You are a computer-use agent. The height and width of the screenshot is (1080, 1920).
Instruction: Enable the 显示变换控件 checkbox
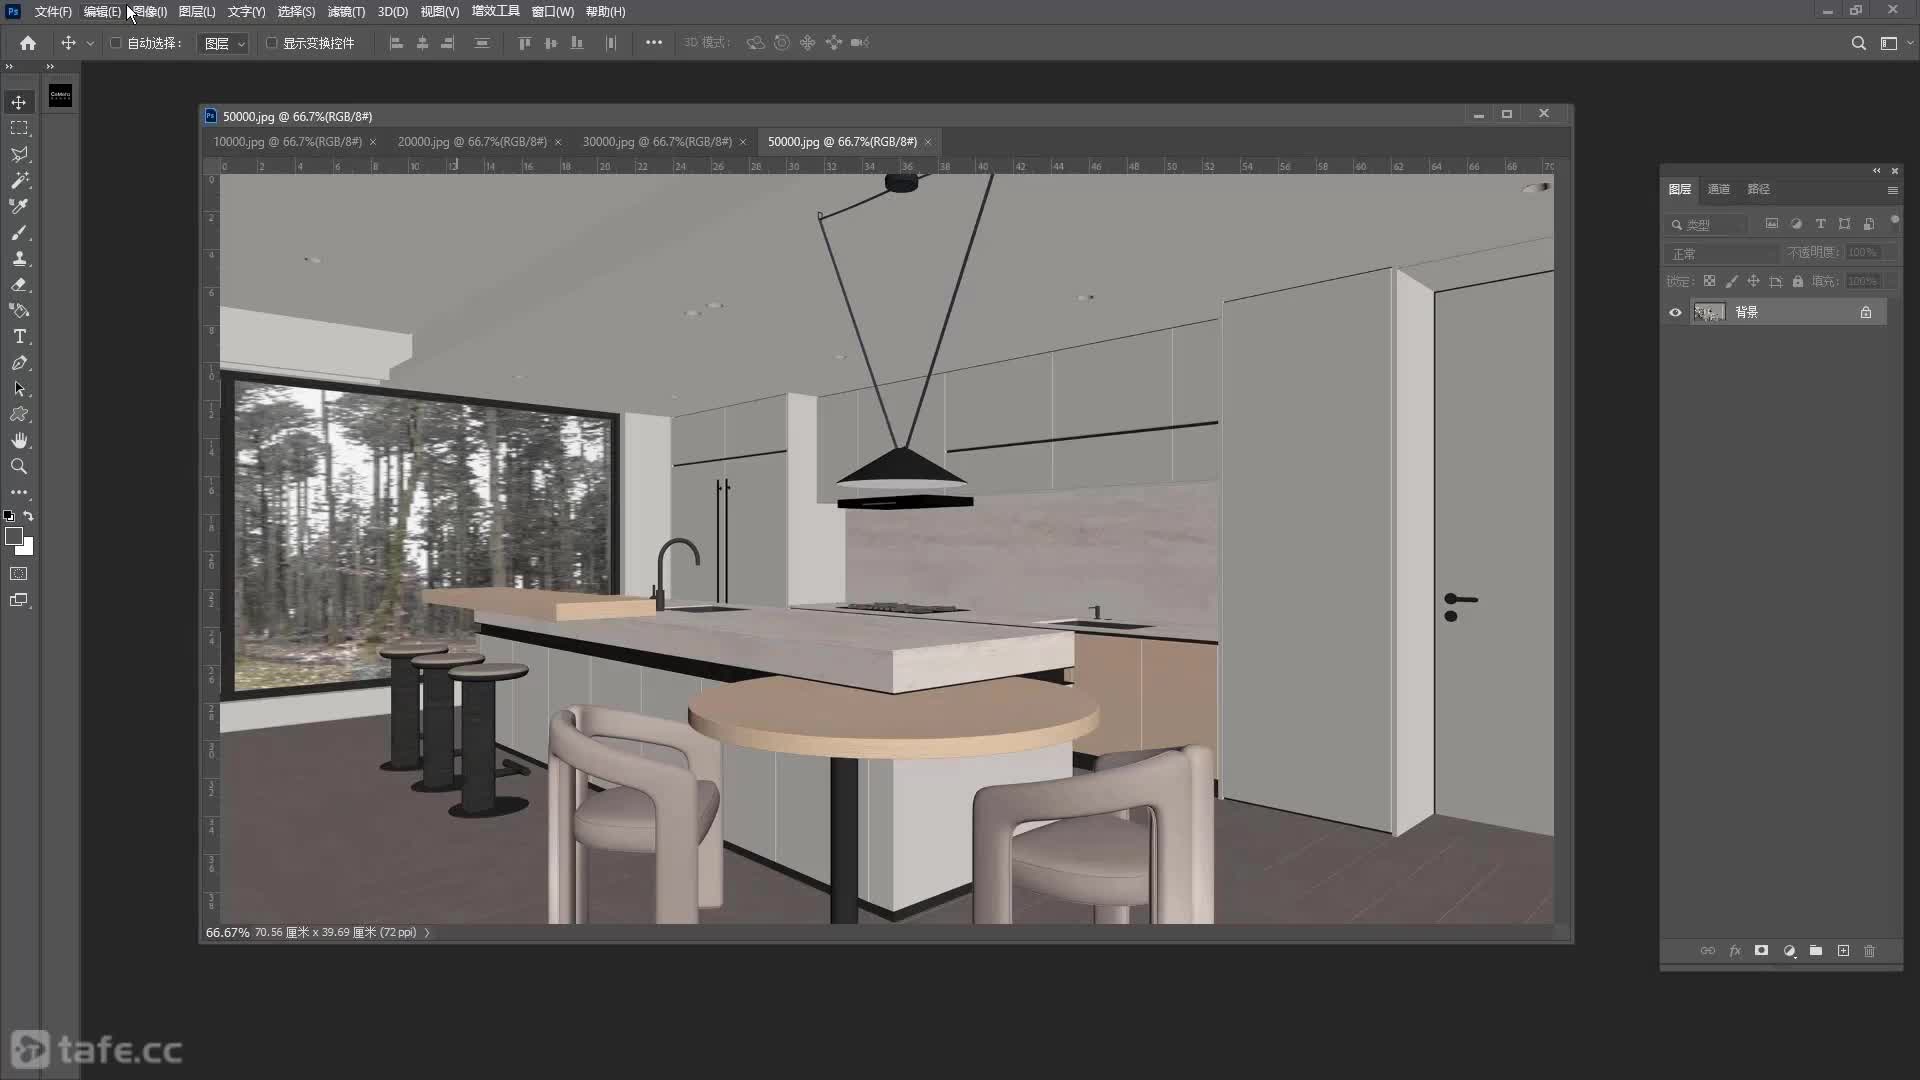click(271, 43)
